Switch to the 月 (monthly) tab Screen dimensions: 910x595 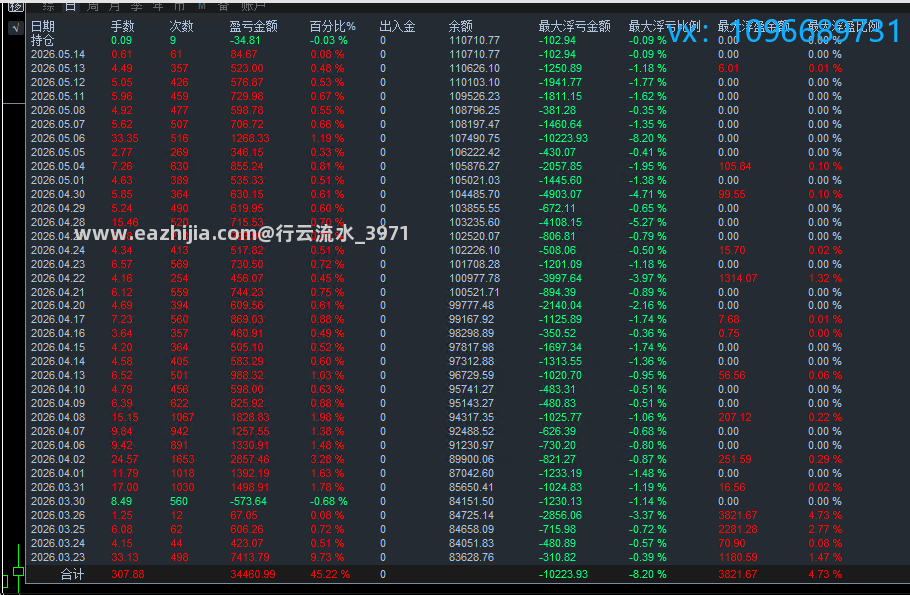[114, 6]
